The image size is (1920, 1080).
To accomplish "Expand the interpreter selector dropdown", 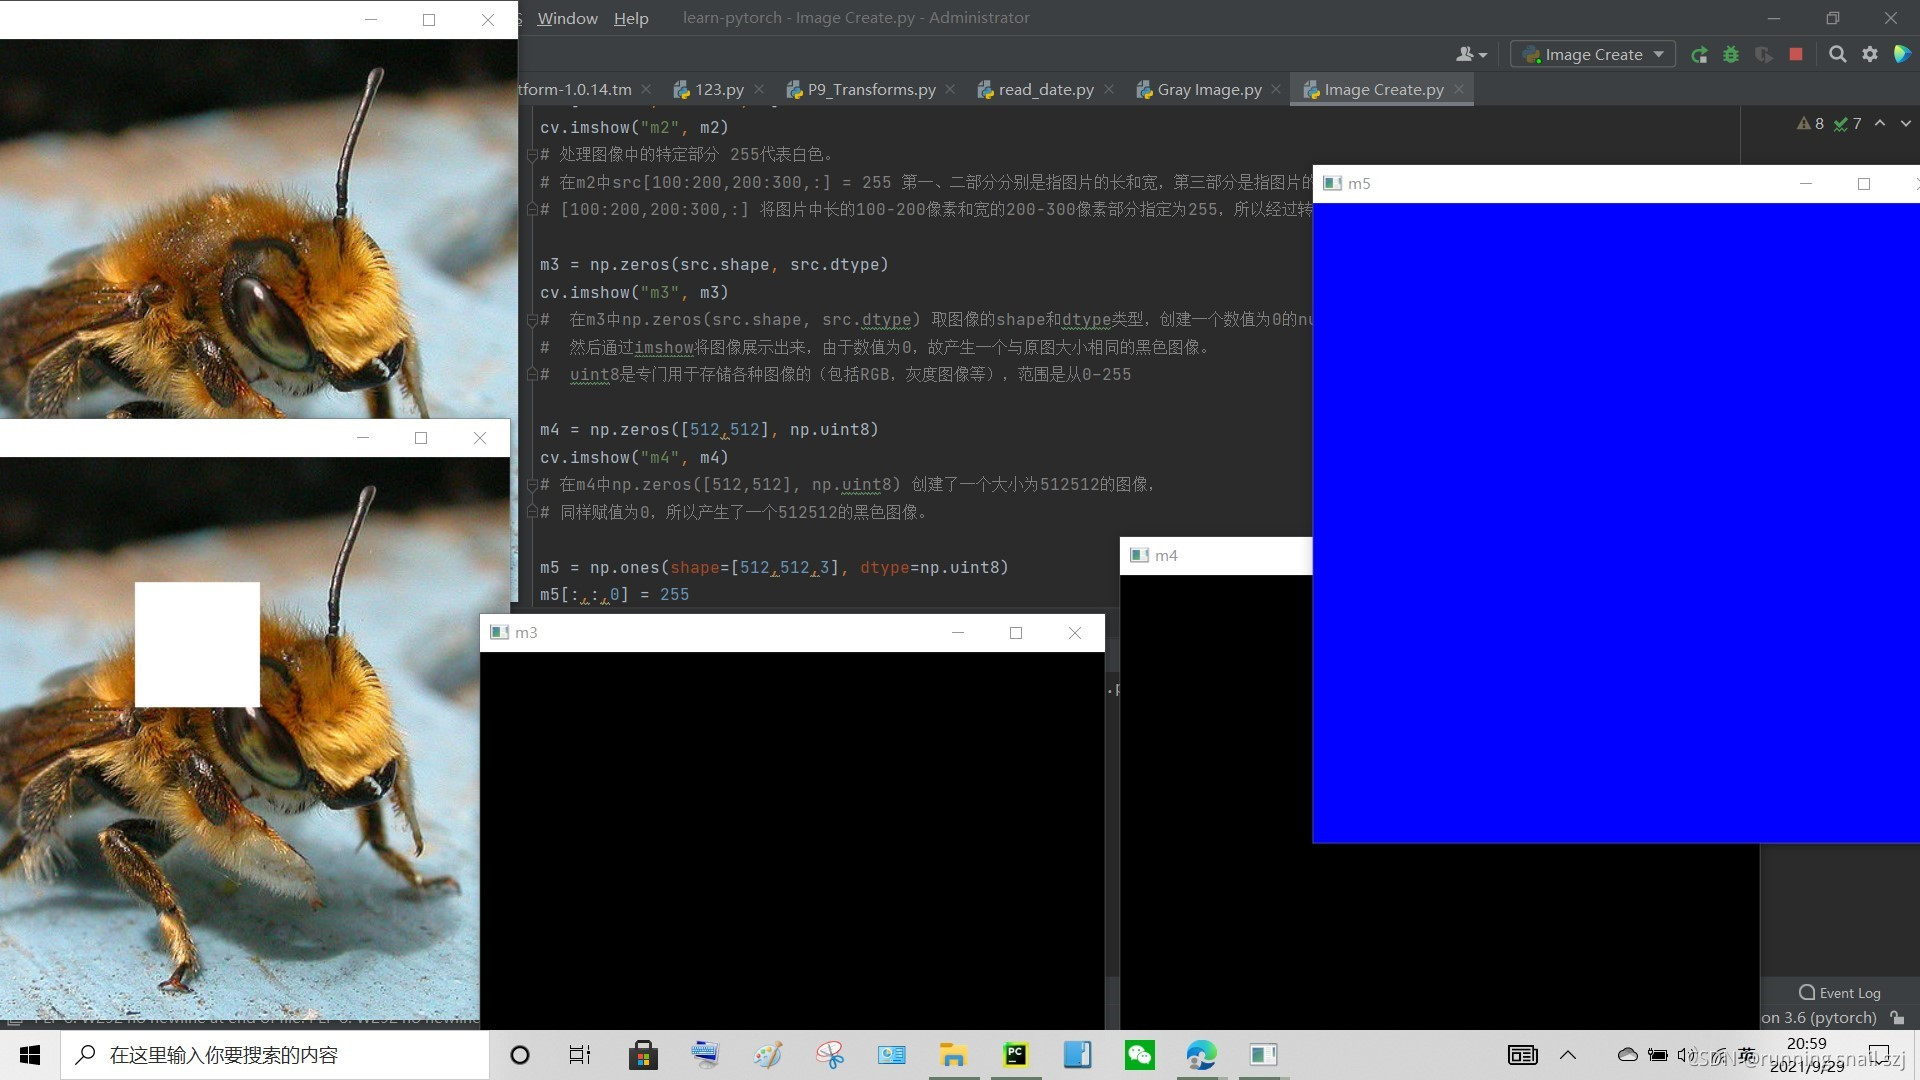I will click(x=1826, y=1017).
